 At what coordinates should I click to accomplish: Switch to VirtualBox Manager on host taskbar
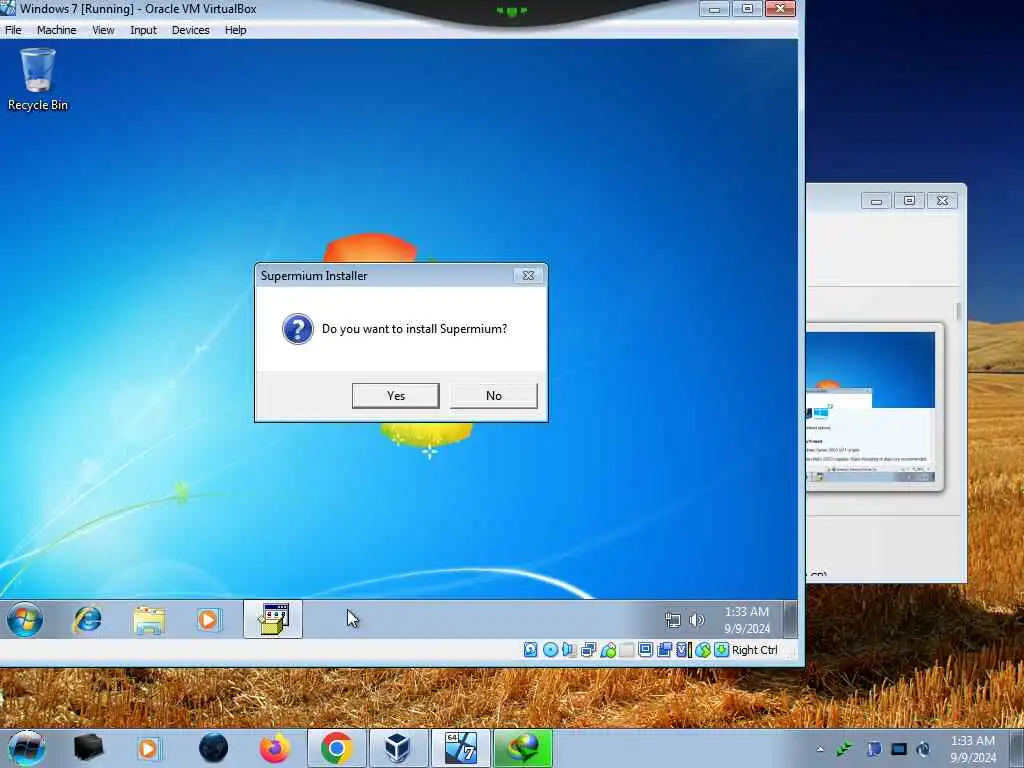point(398,748)
